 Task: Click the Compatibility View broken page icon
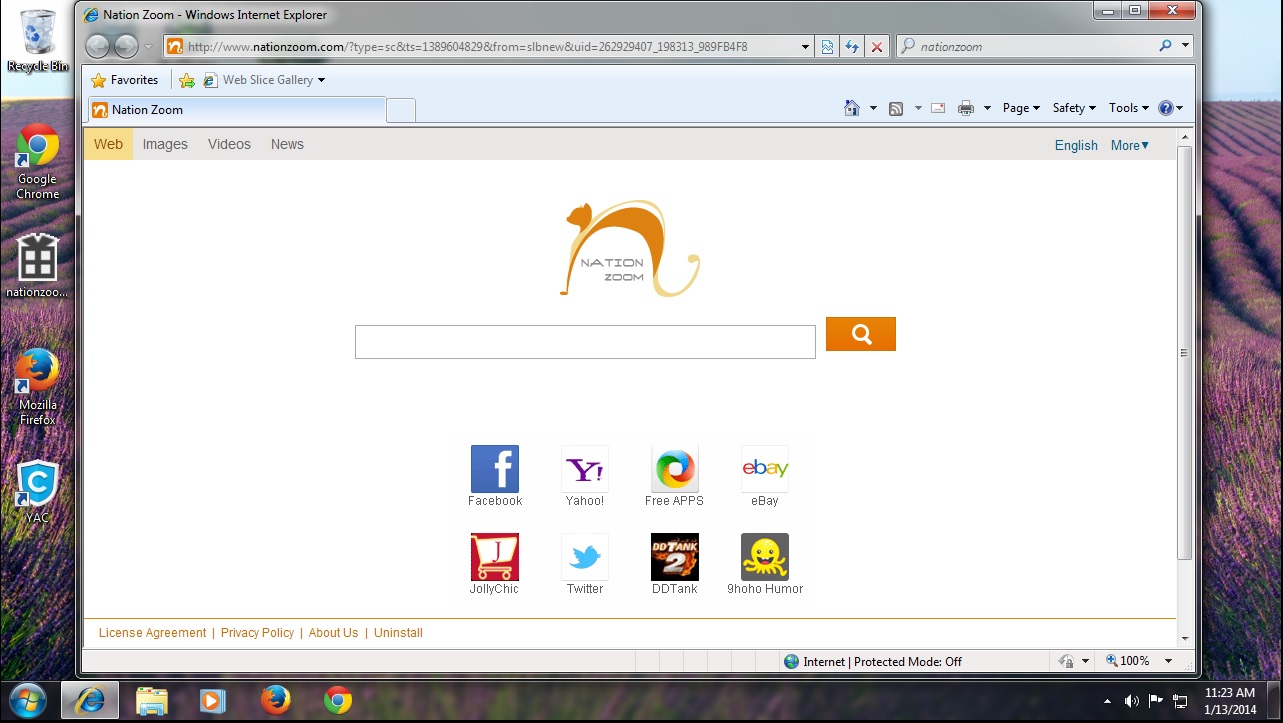(827, 47)
